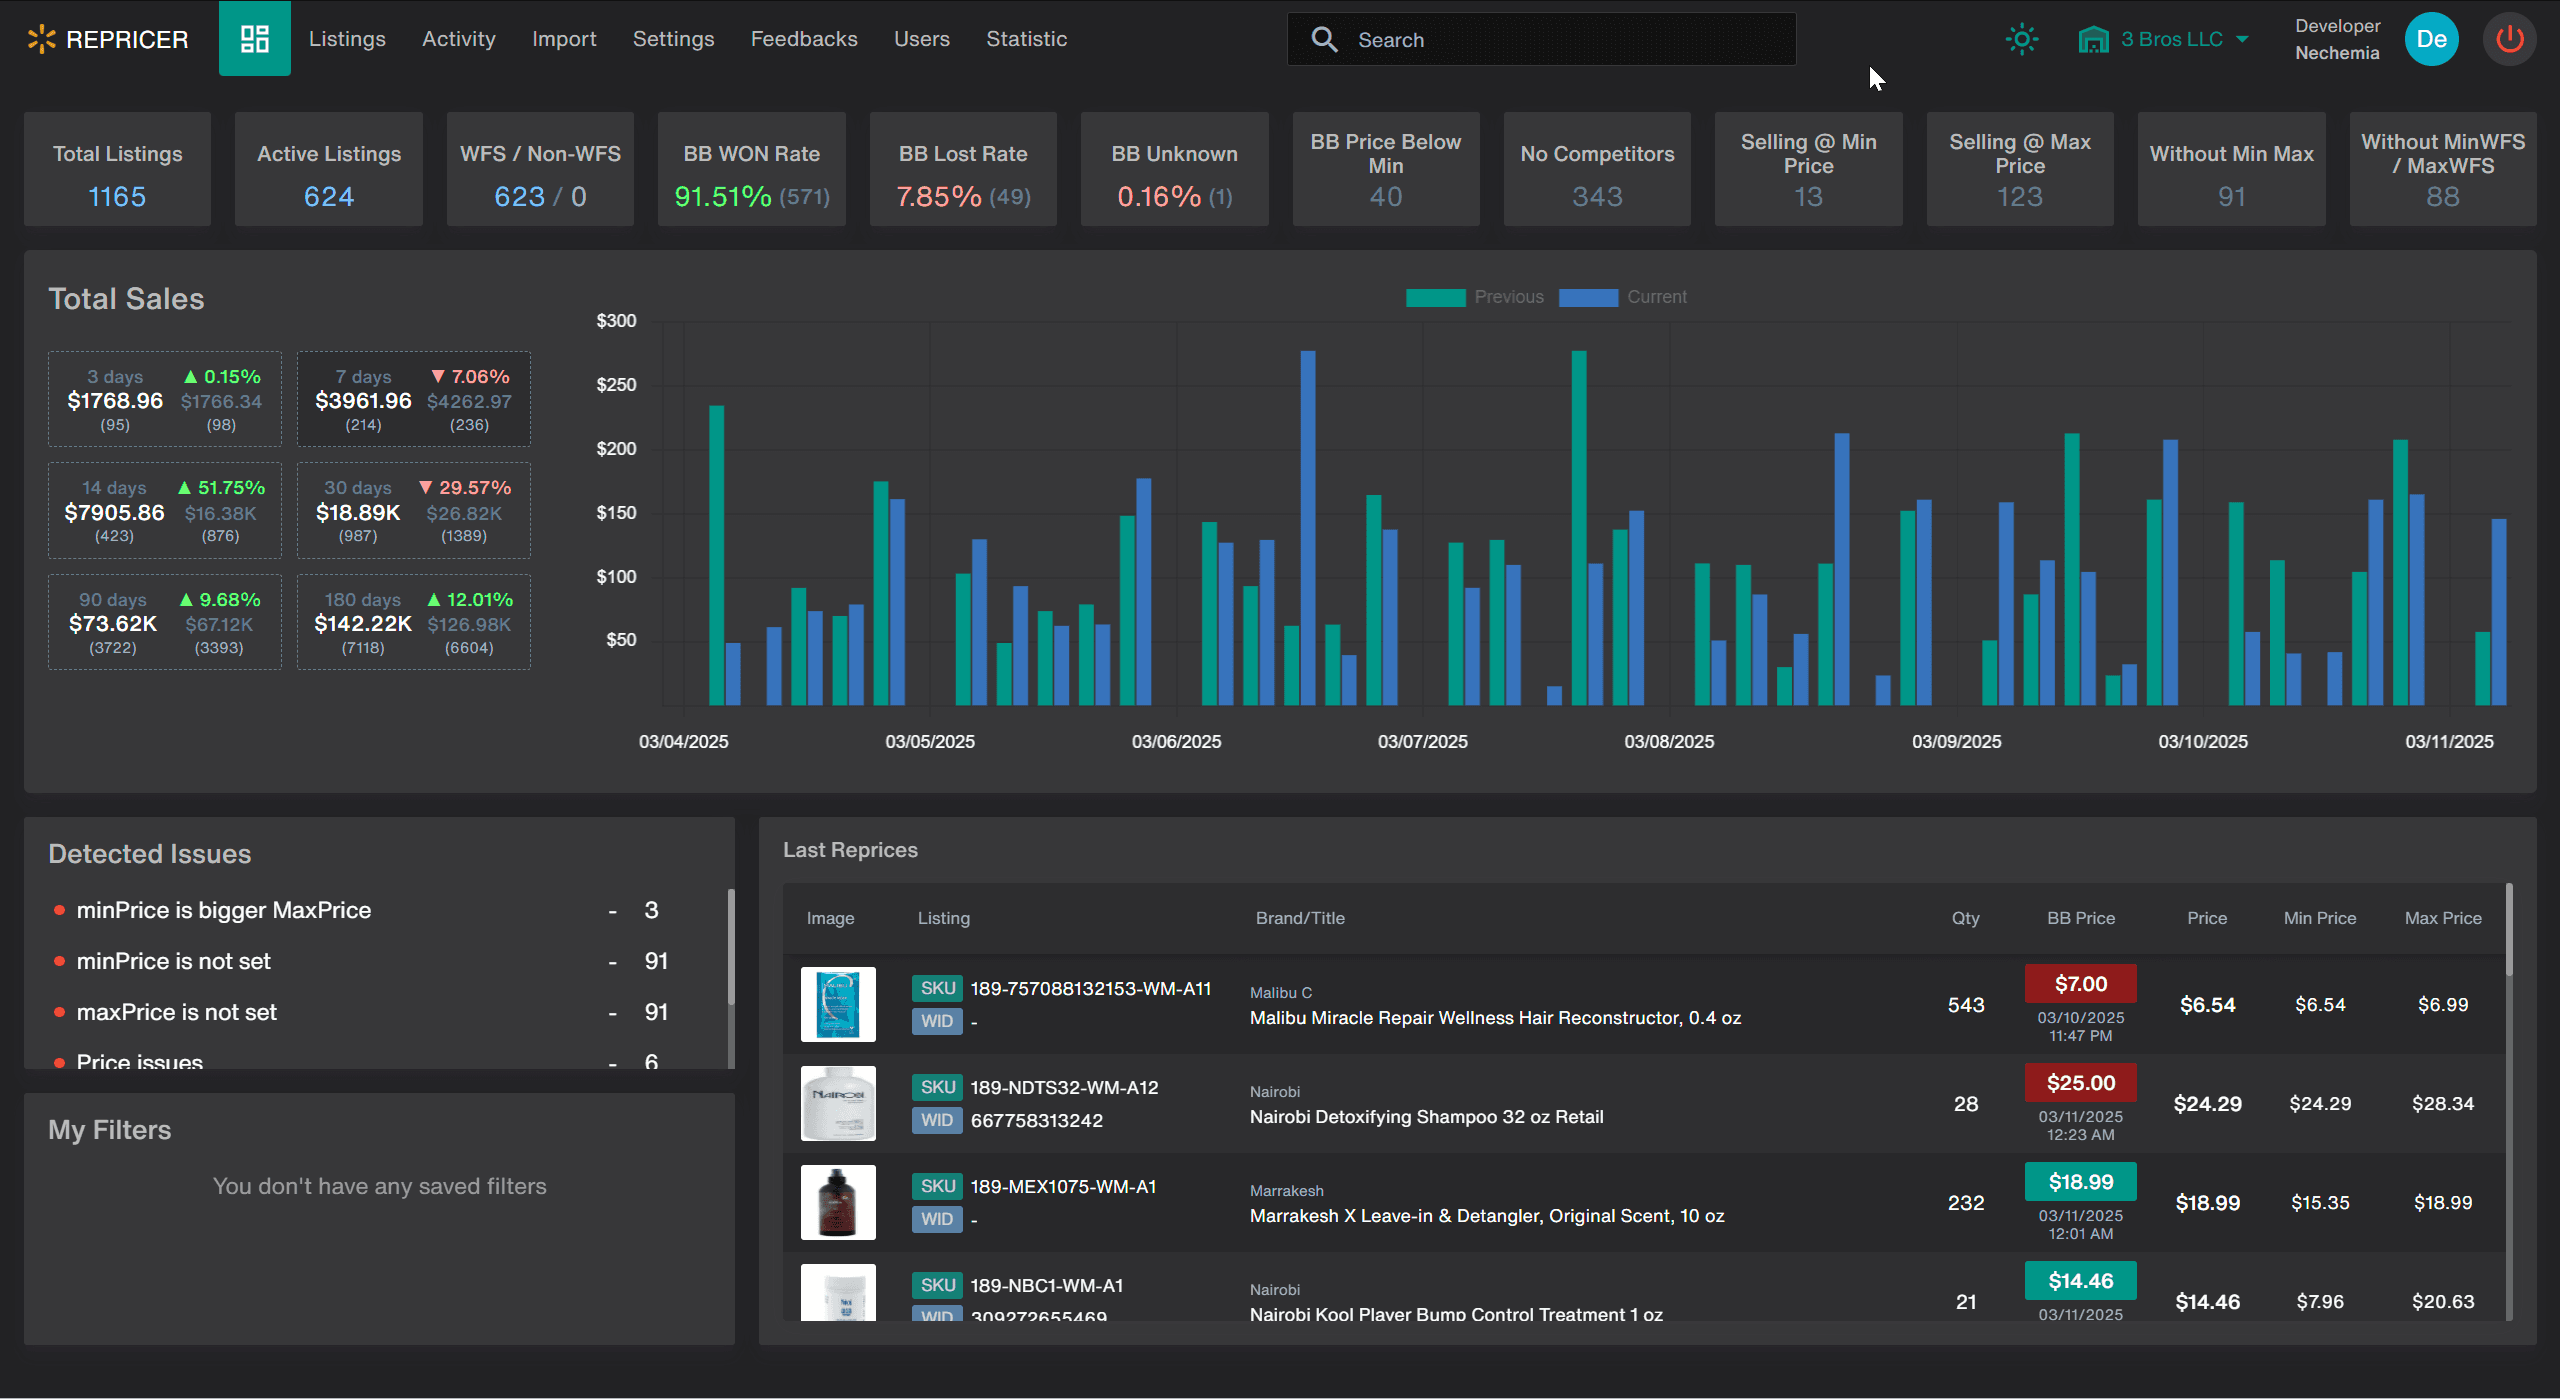Screen dimensions: 2560x1399
Task: Open the Settings menu
Action: (x=673, y=39)
